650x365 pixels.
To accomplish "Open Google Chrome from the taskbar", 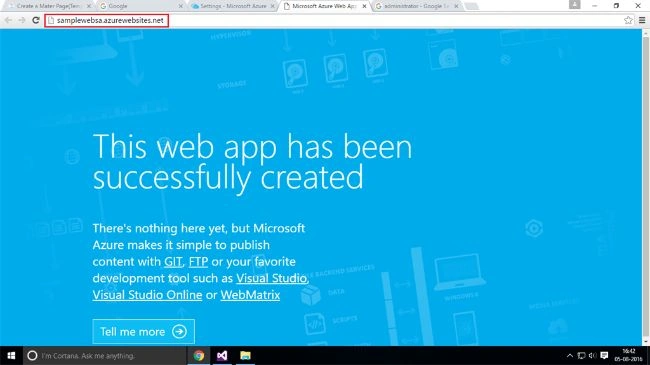I will [x=199, y=355].
